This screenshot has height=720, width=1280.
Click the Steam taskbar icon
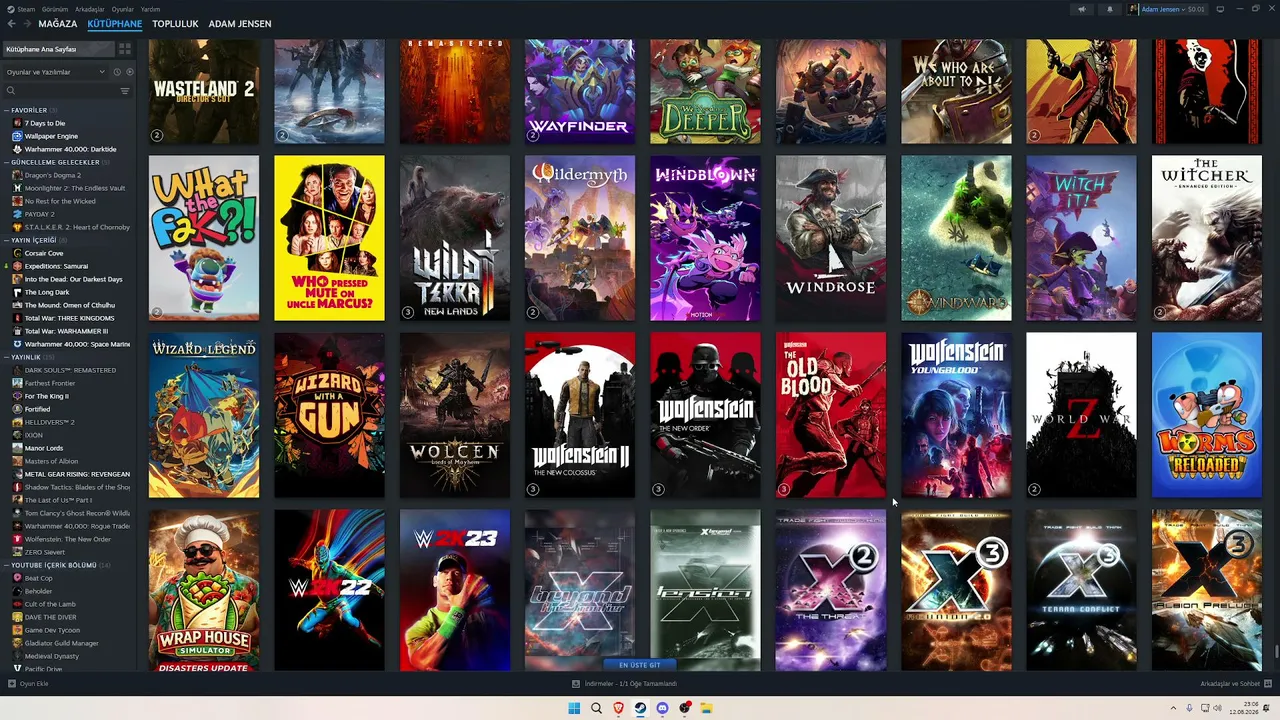640,708
